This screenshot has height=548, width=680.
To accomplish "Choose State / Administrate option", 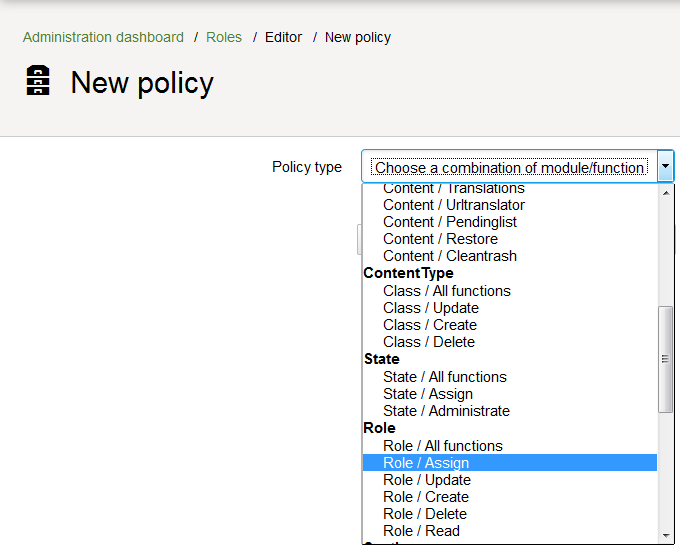I will pyautogui.click(x=510, y=411).
